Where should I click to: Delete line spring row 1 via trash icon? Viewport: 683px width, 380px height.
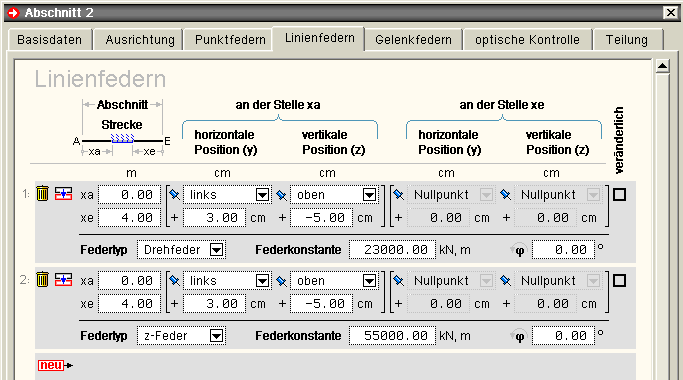pyautogui.click(x=42, y=193)
